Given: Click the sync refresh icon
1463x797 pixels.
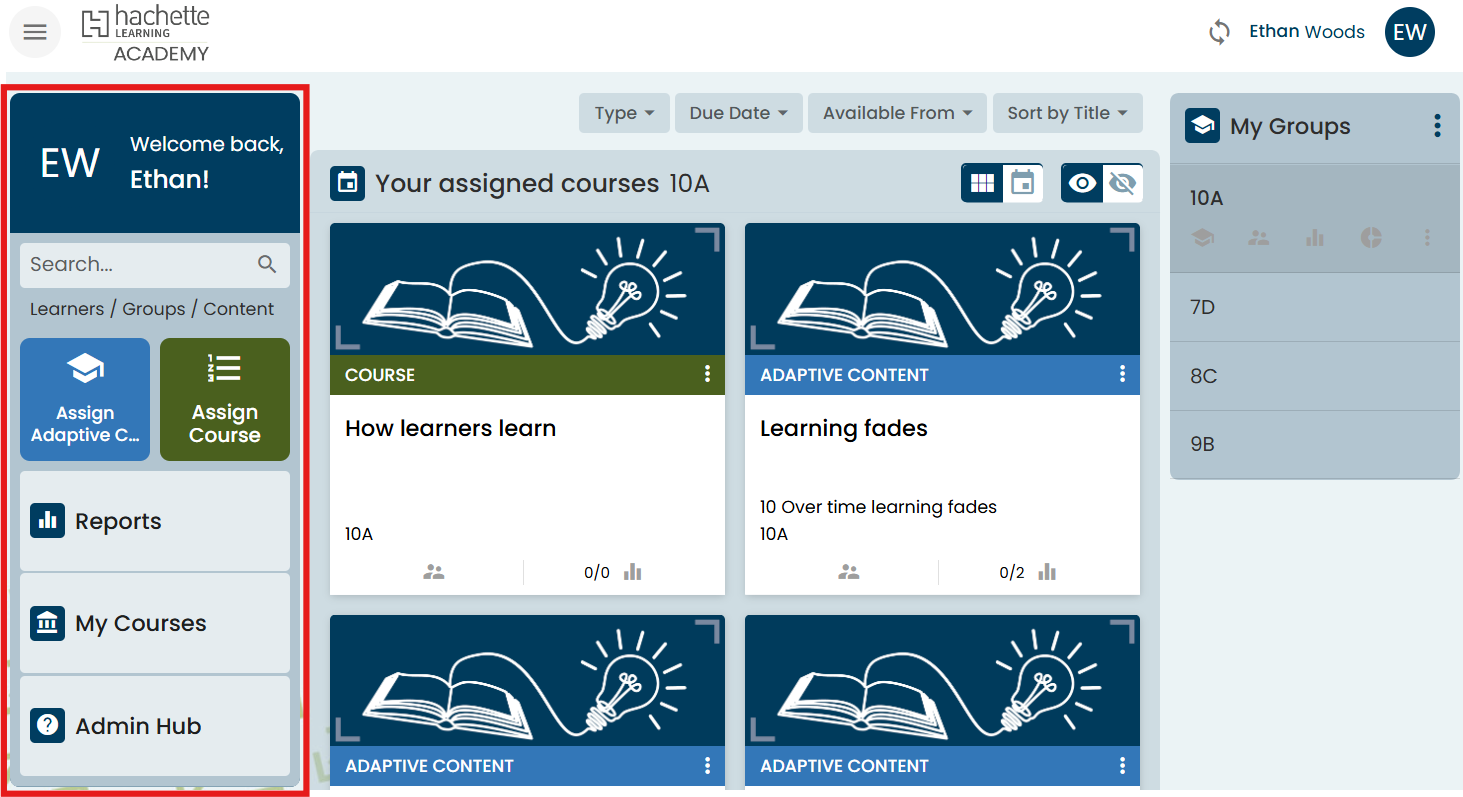Looking at the screenshot, I should [x=1219, y=32].
